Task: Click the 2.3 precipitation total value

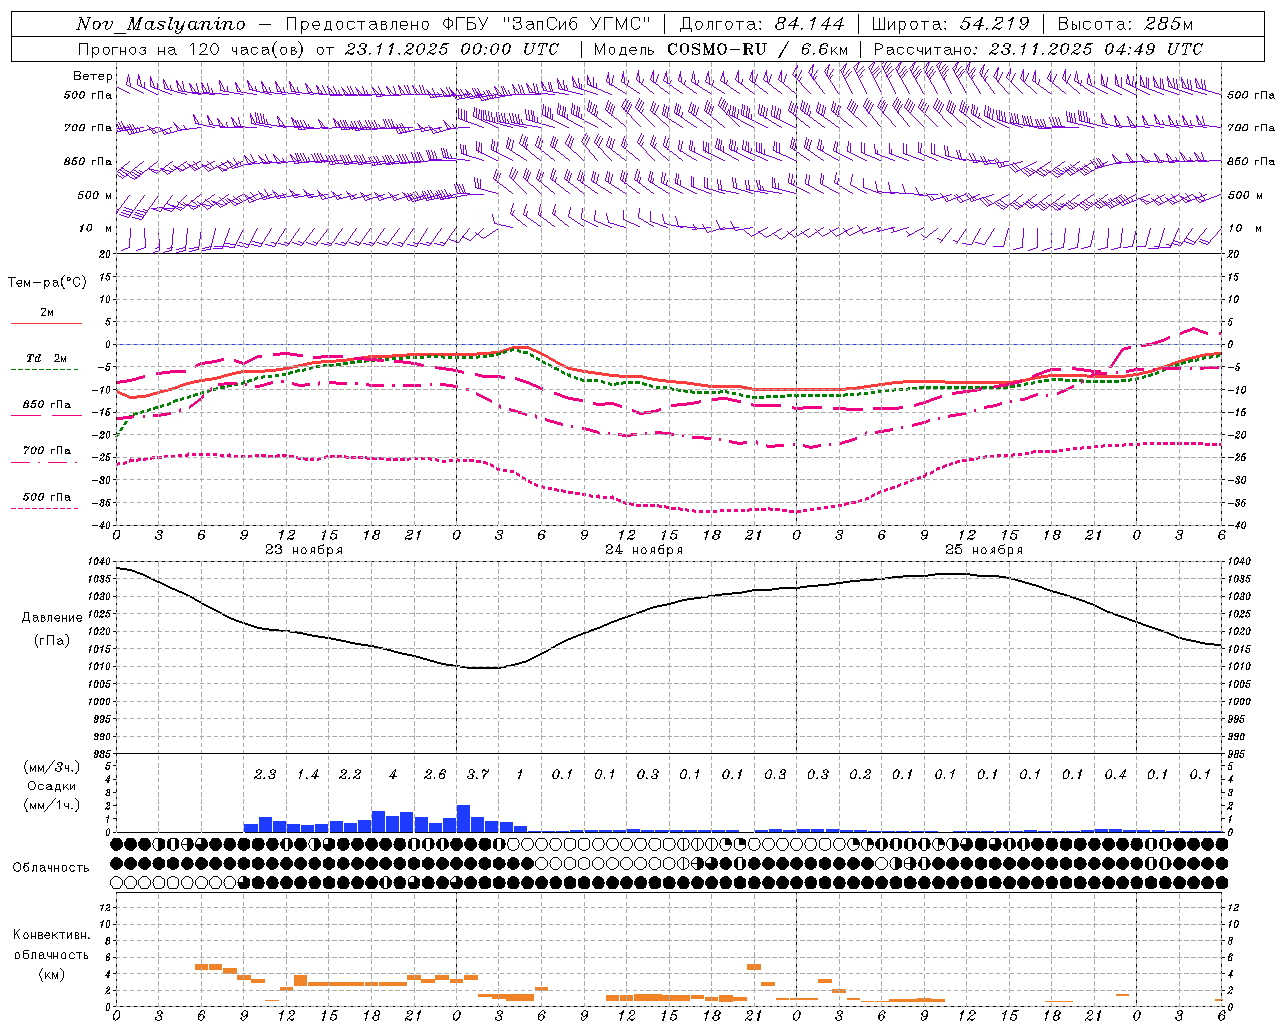Action: click(x=265, y=774)
